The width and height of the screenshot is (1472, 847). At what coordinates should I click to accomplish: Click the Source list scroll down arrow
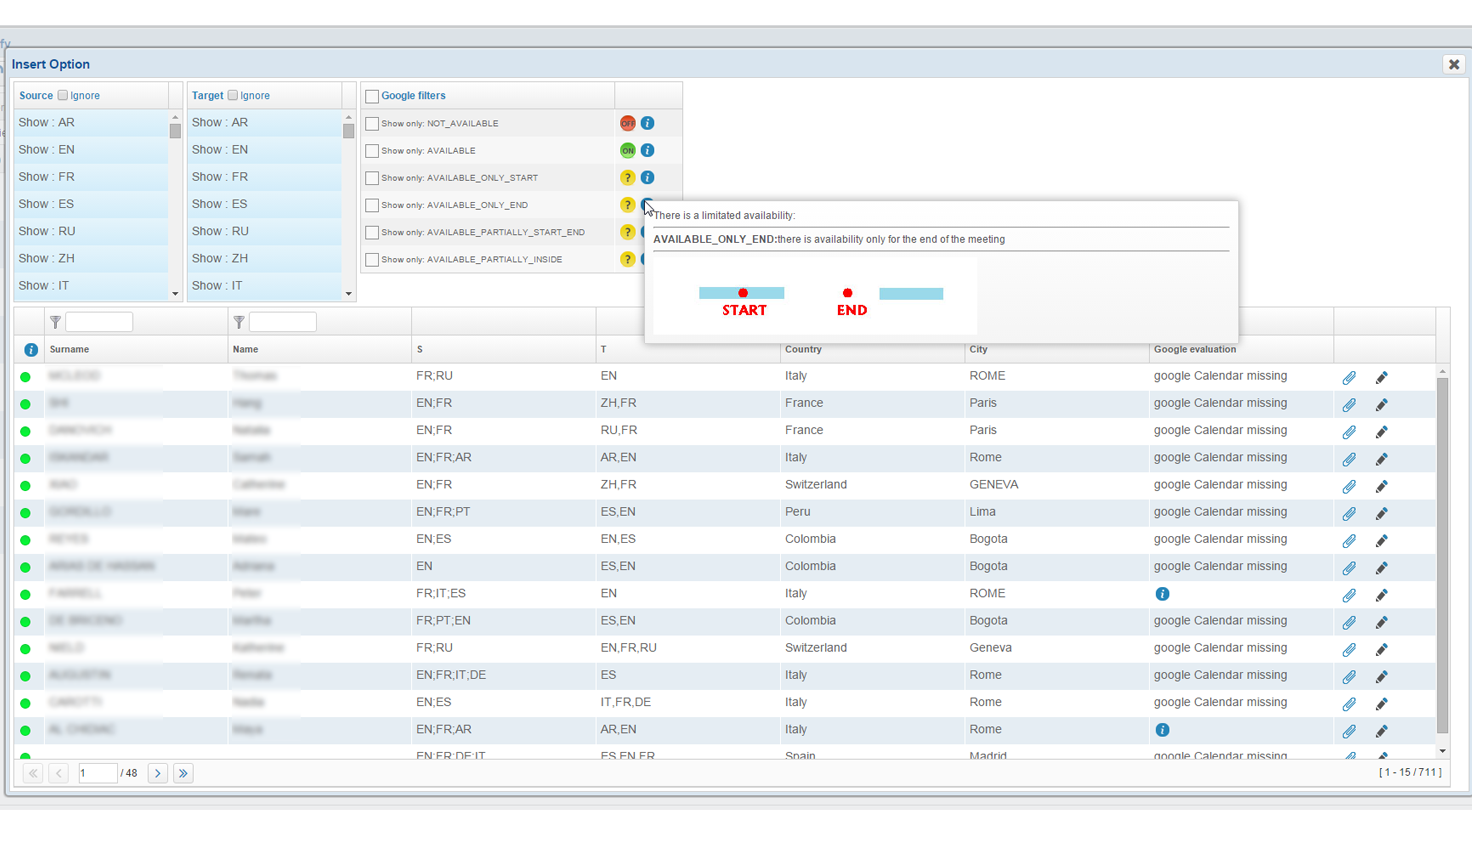(x=175, y=294)
